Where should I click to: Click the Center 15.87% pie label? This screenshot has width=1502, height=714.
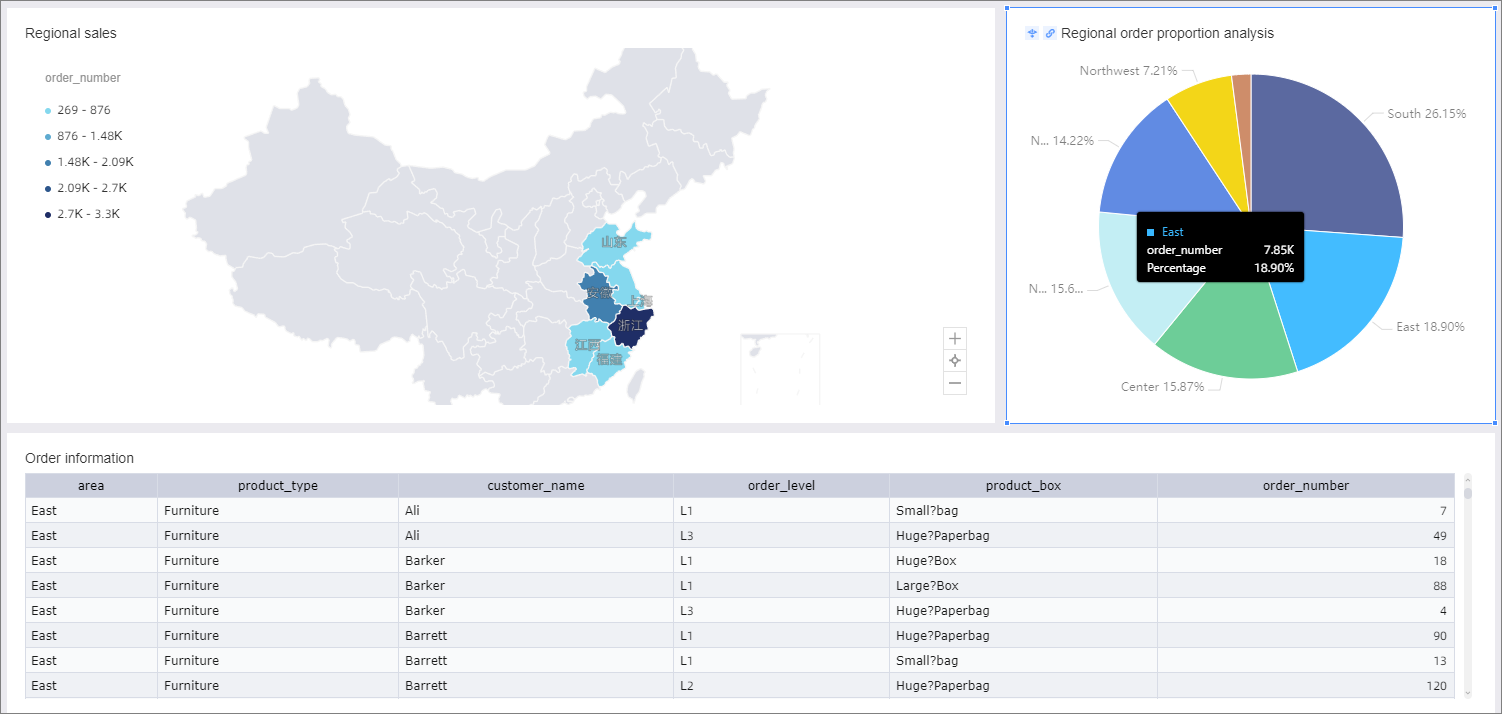point(1162,387)
